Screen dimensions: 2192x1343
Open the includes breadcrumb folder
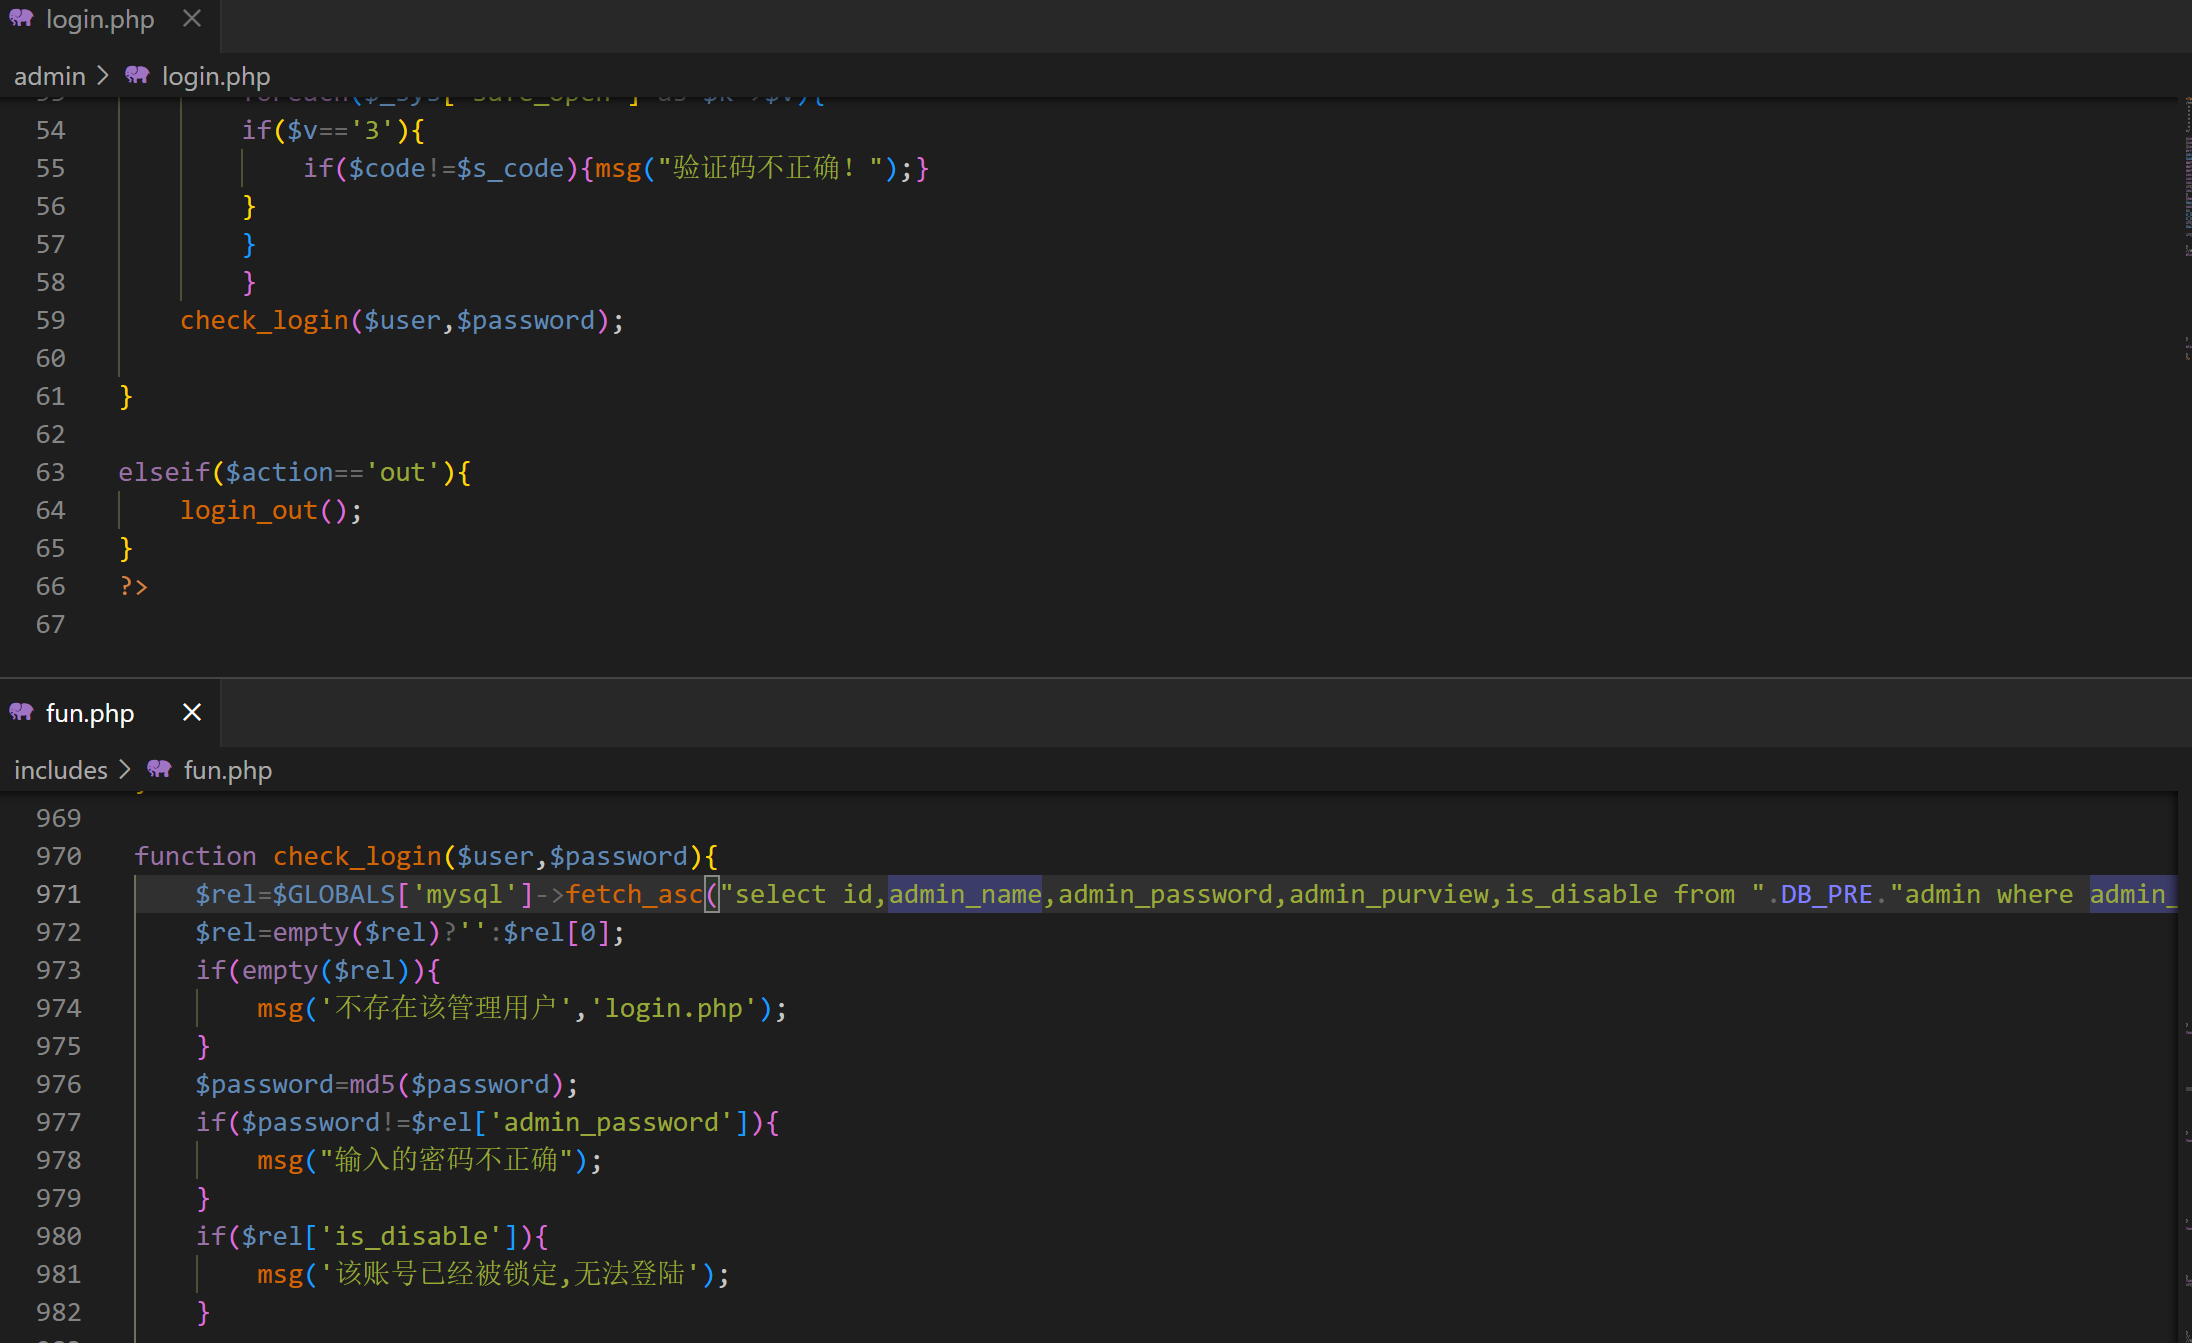(x=60, y=770)
